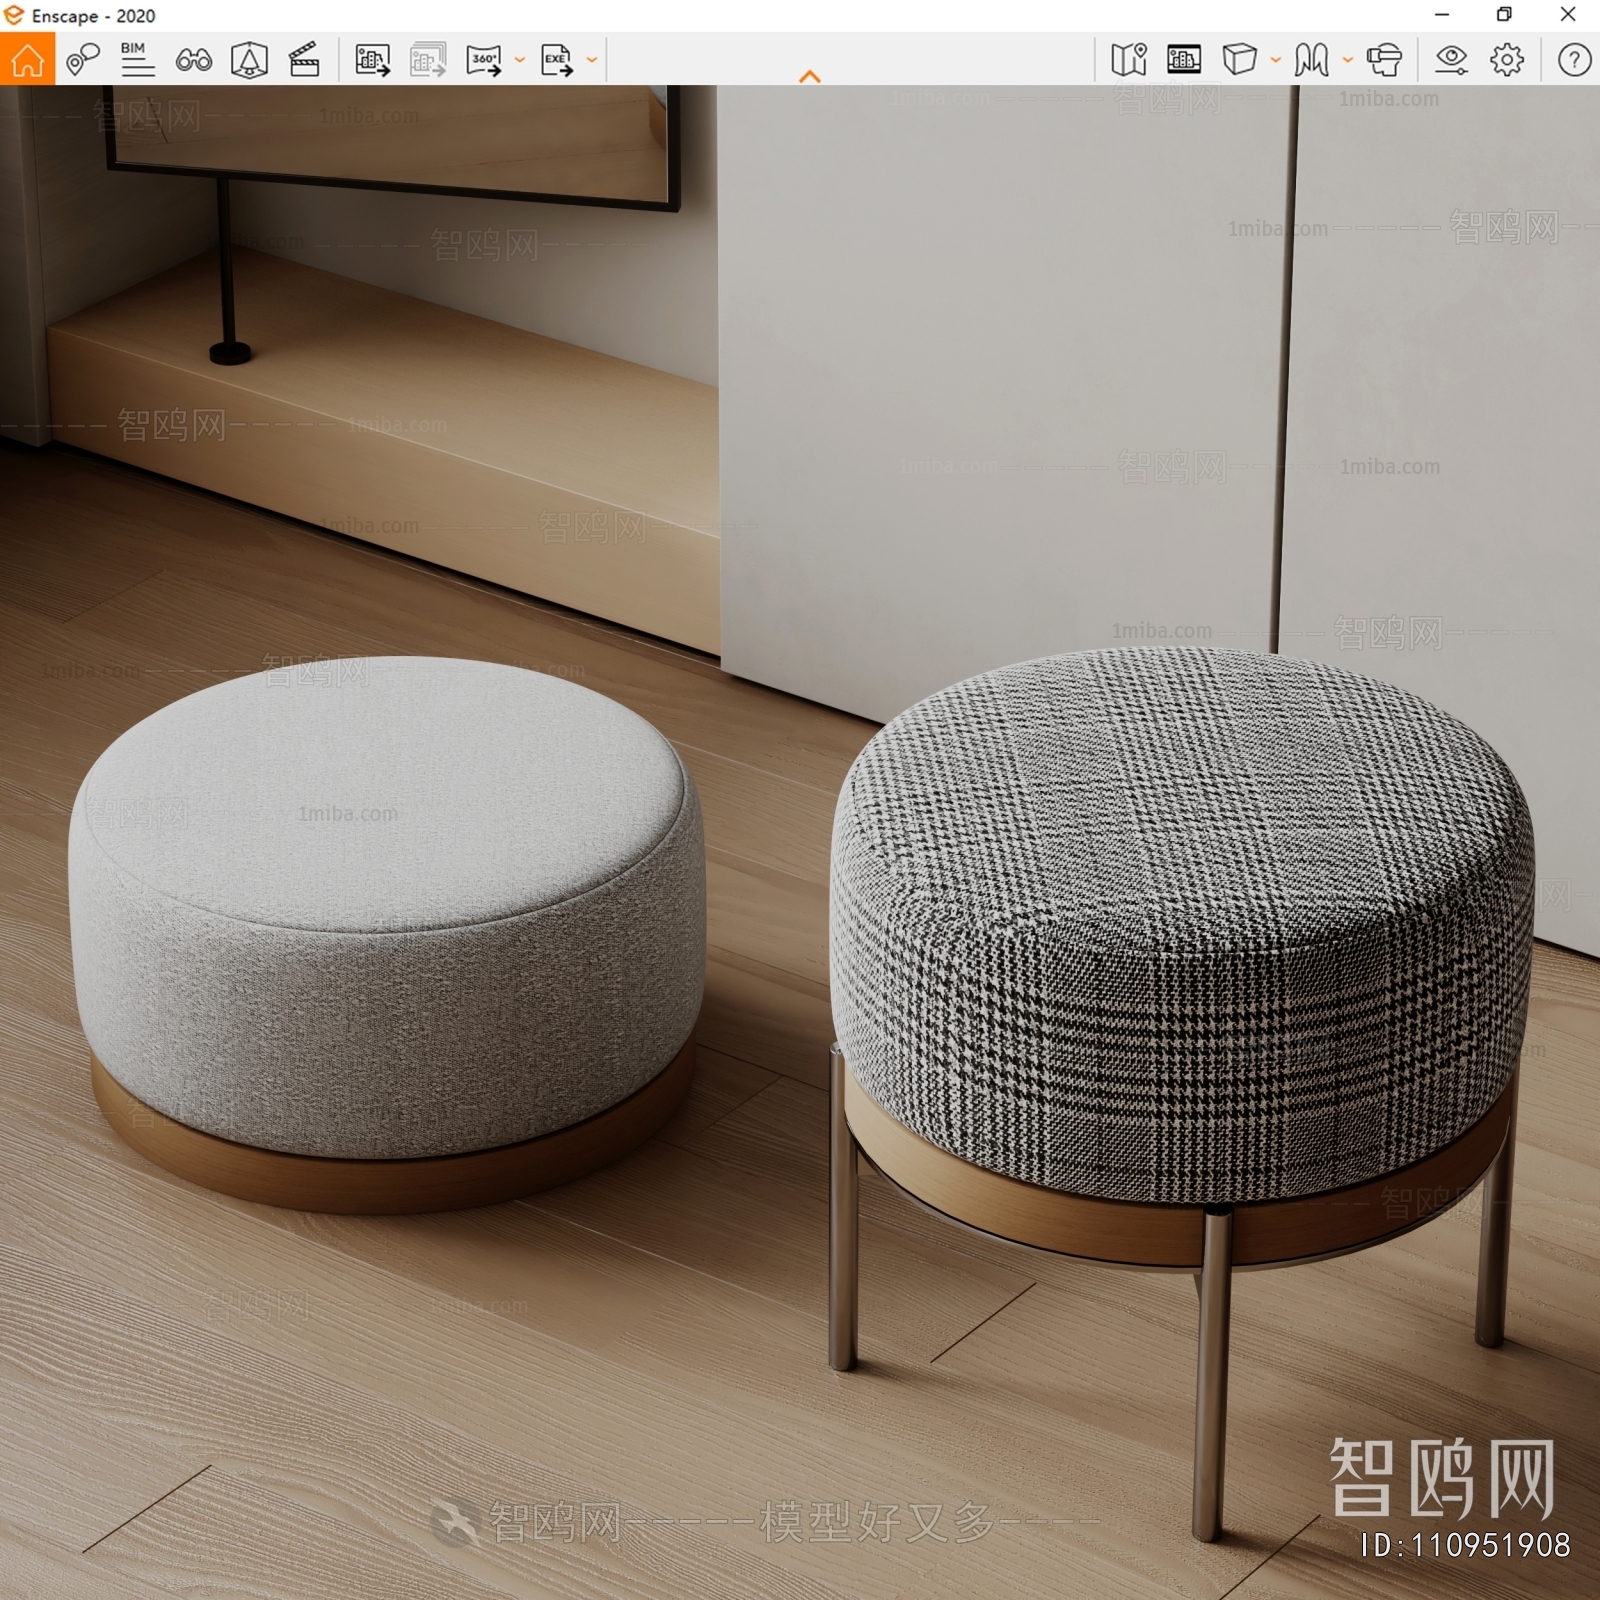The height and width of the screenshot is (1600, 1600).
Task: Click the Screenshot export icon
Action: 372,59
